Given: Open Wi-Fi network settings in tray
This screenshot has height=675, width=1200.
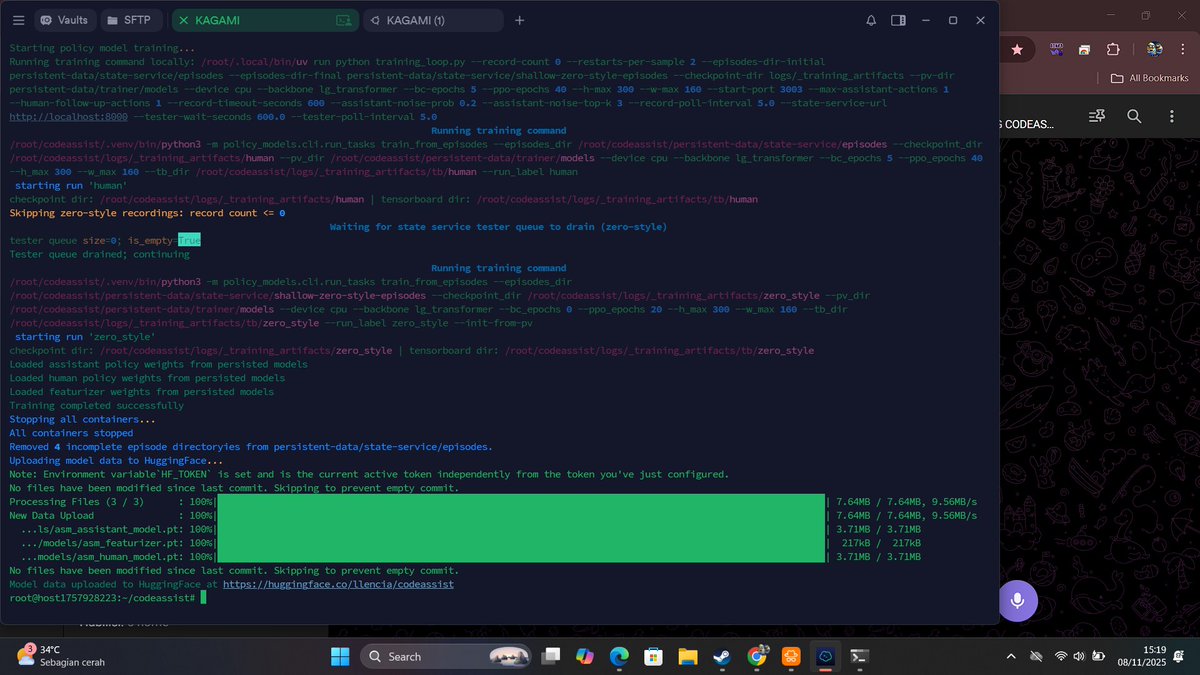Looking at the screenshot, I should [x=1061, y=656].
